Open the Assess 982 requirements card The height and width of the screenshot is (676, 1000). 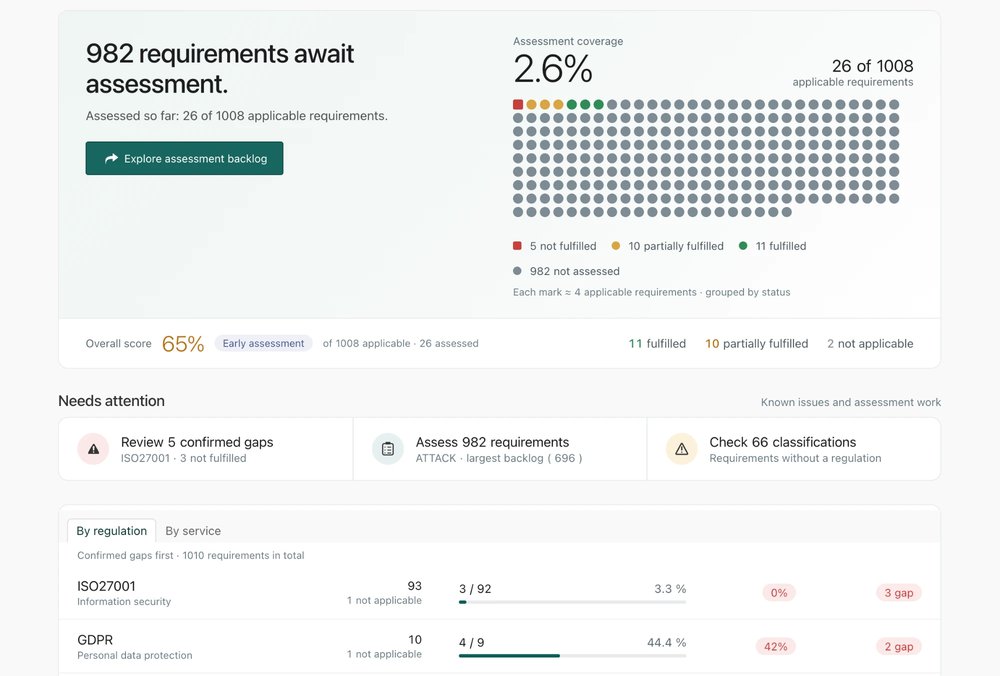click(500, 449)
